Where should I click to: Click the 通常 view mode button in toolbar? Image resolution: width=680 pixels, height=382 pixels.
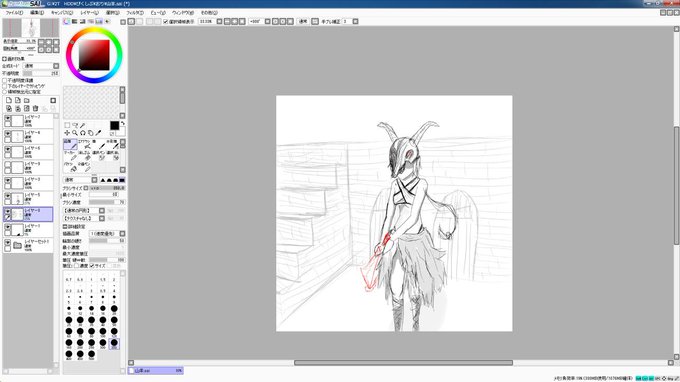tap(303, 21)
